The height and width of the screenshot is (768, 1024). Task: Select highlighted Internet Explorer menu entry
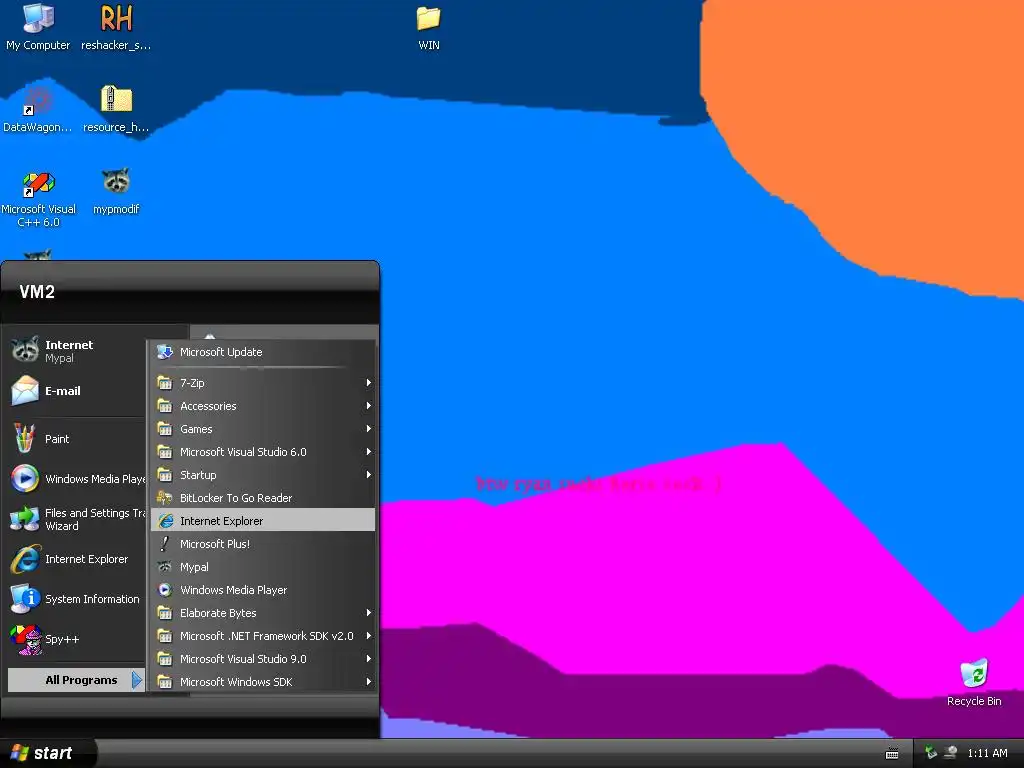(x=263, y=520)
